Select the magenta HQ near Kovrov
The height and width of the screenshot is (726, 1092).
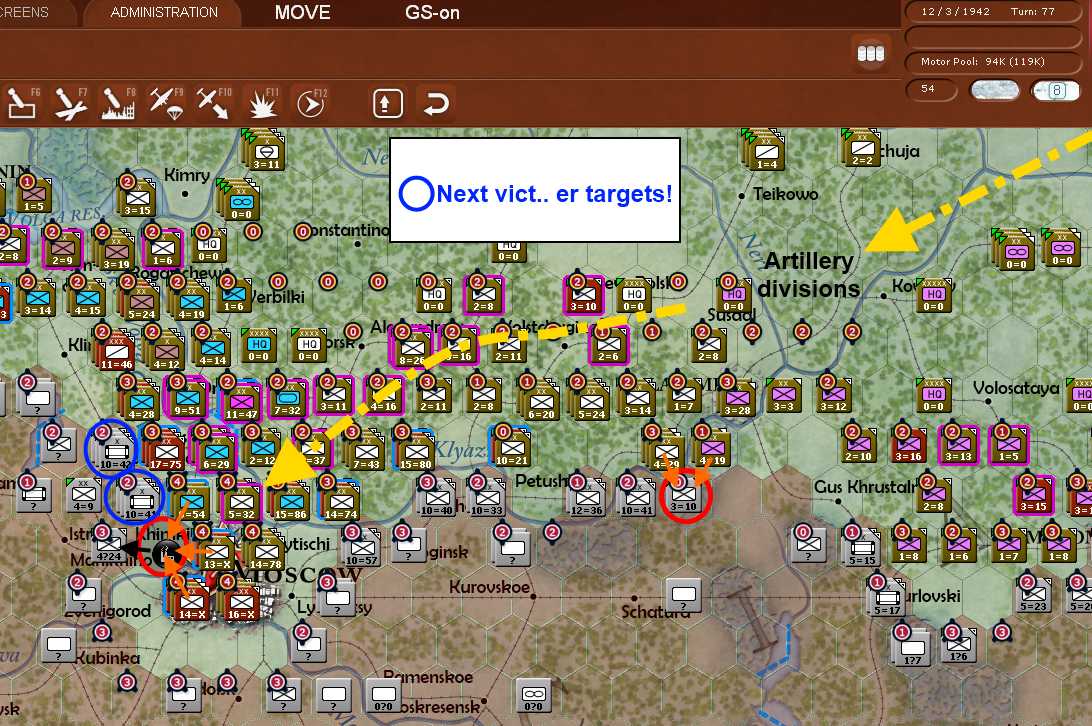click(x=933, y=295)
